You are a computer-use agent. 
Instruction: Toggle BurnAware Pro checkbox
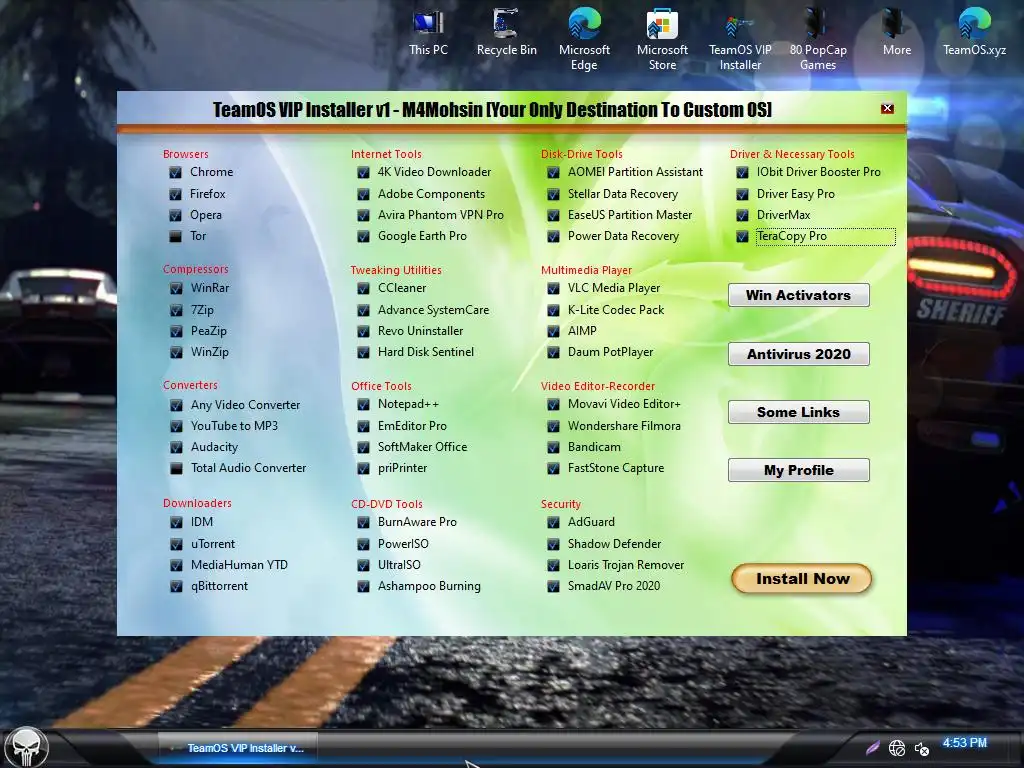click(363, 522)
